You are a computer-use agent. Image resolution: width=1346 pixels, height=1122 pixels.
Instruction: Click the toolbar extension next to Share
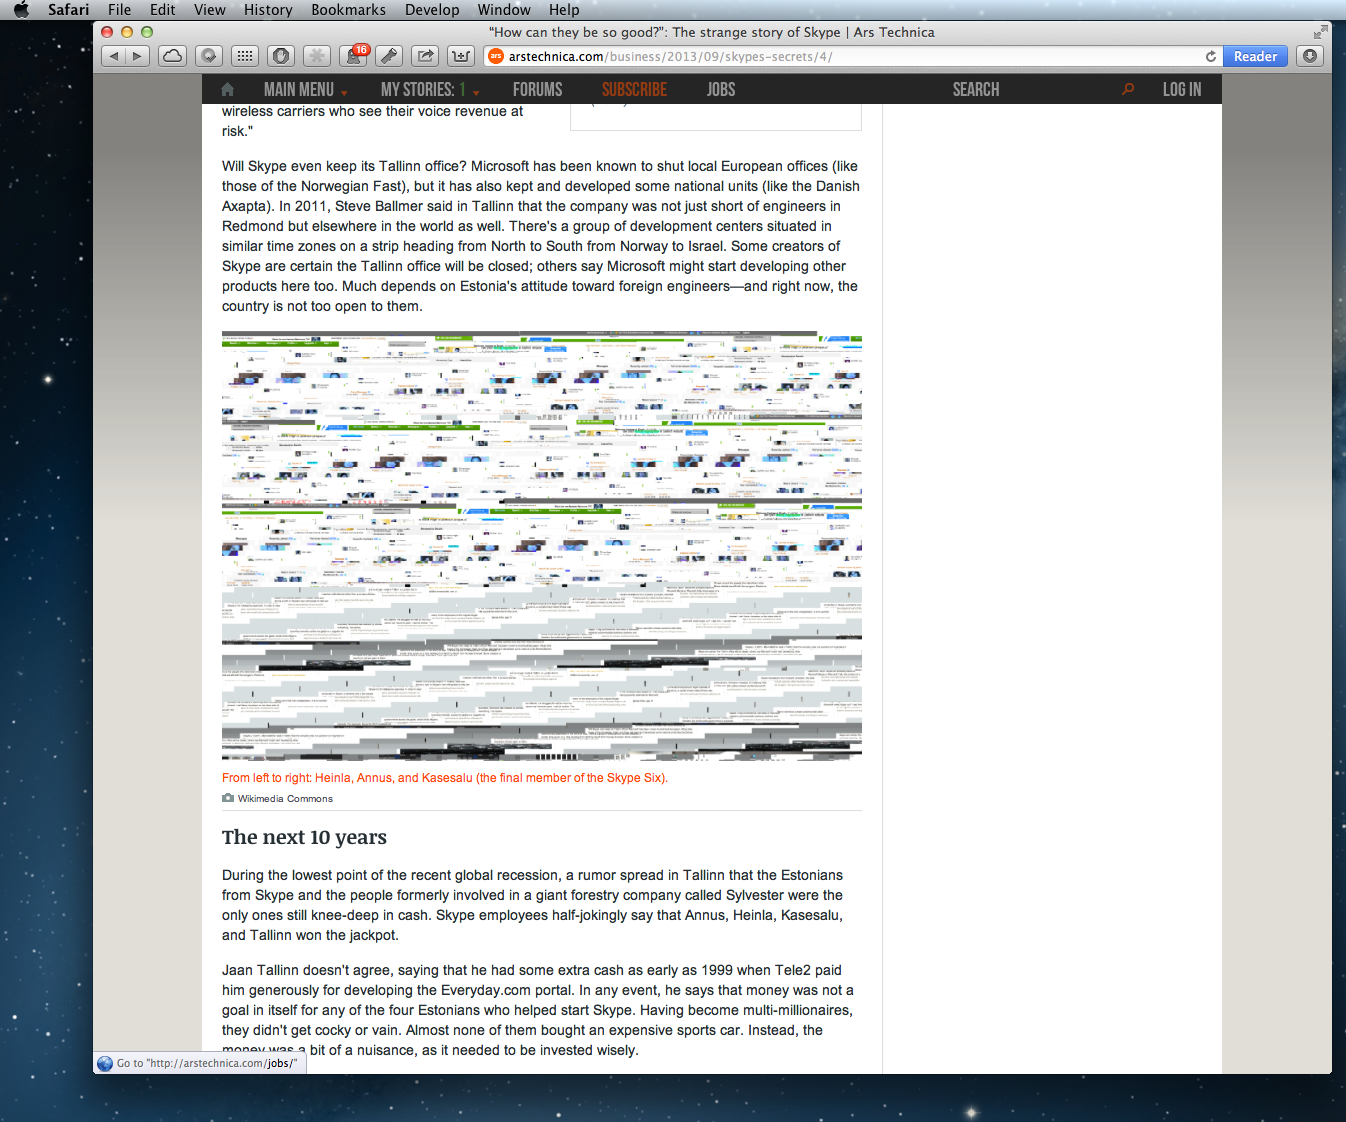[461, 56]
